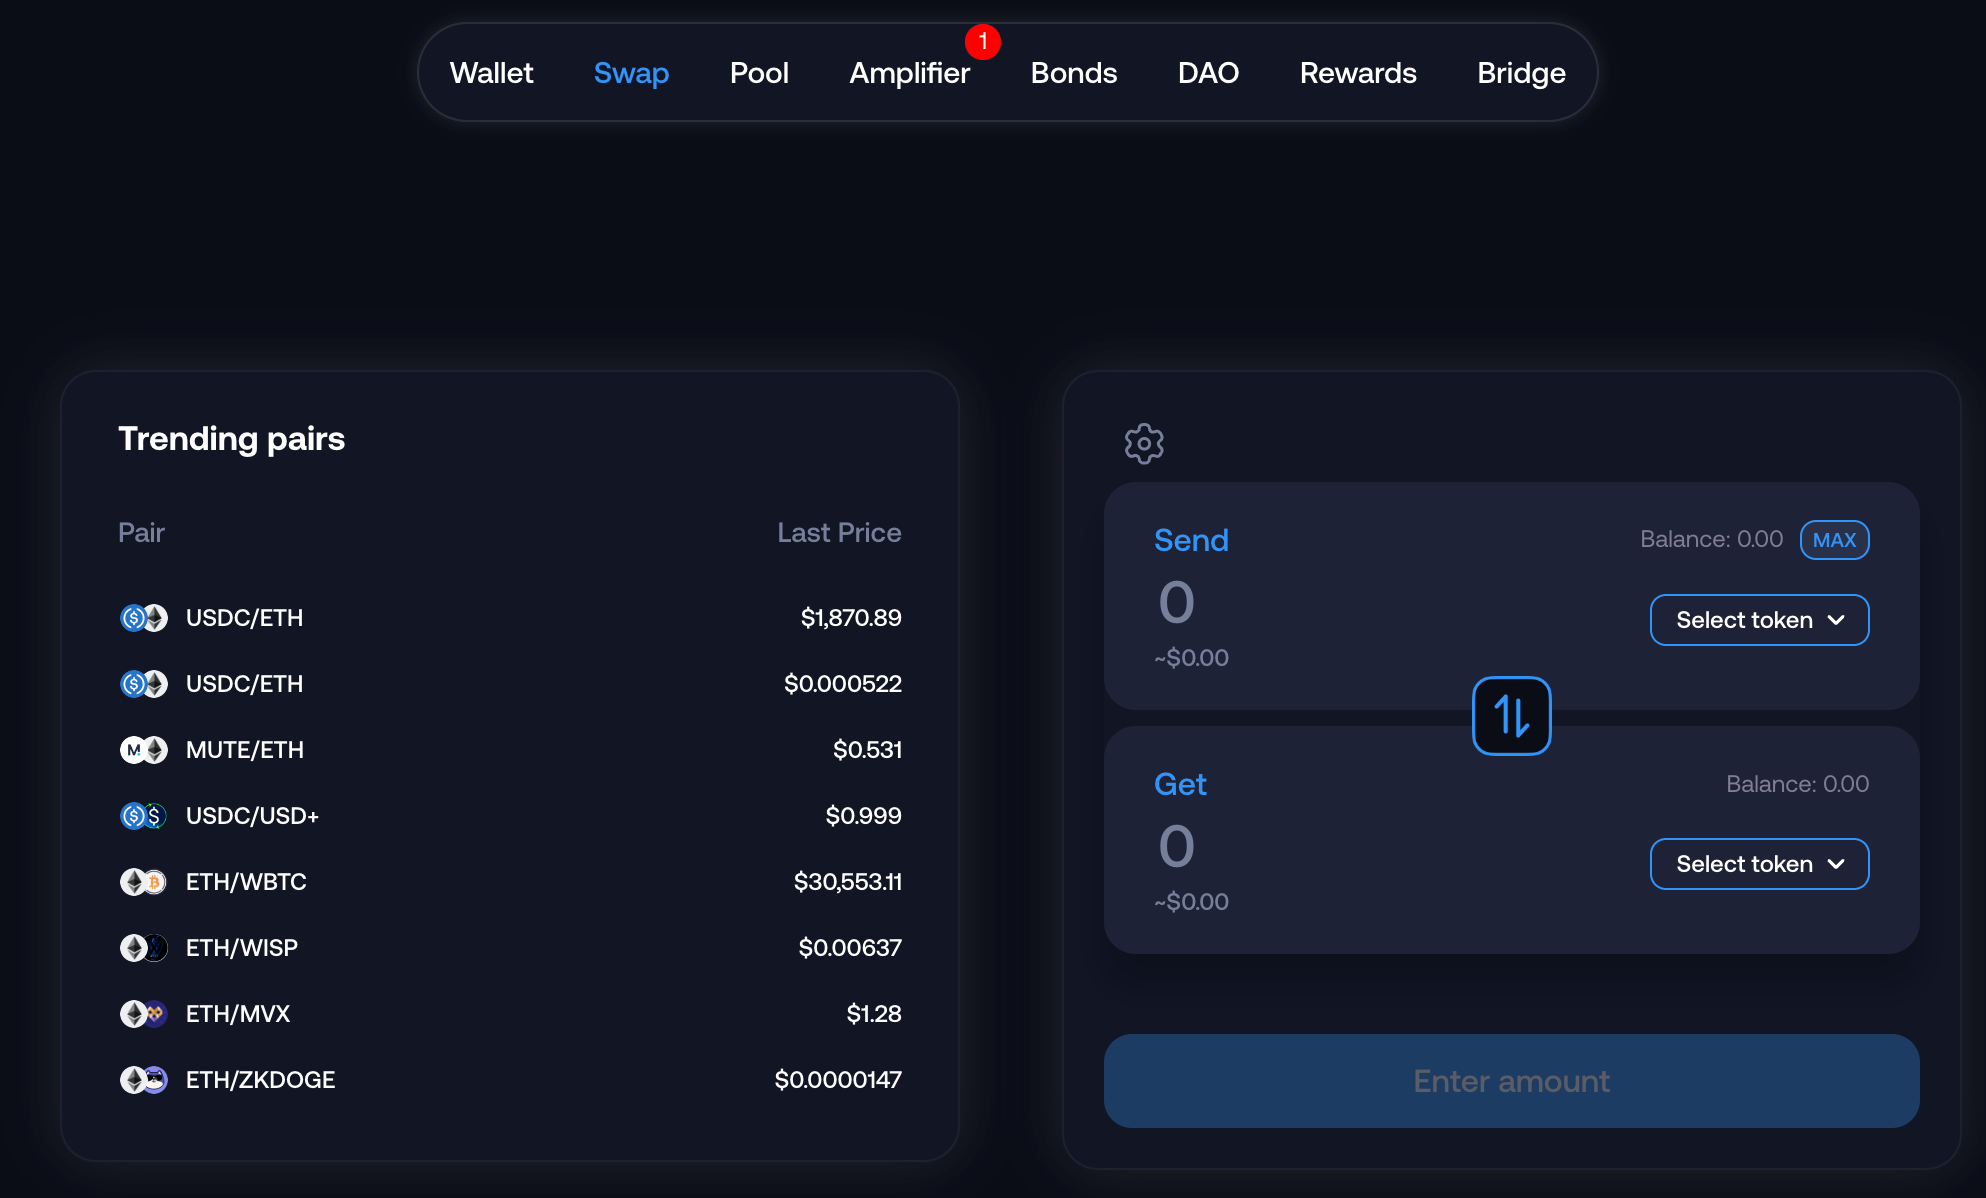Click the ETH/MVX token pair icon
Image resolution: width=1986 pixels, height=1198 pixels.
[143, 1014]
